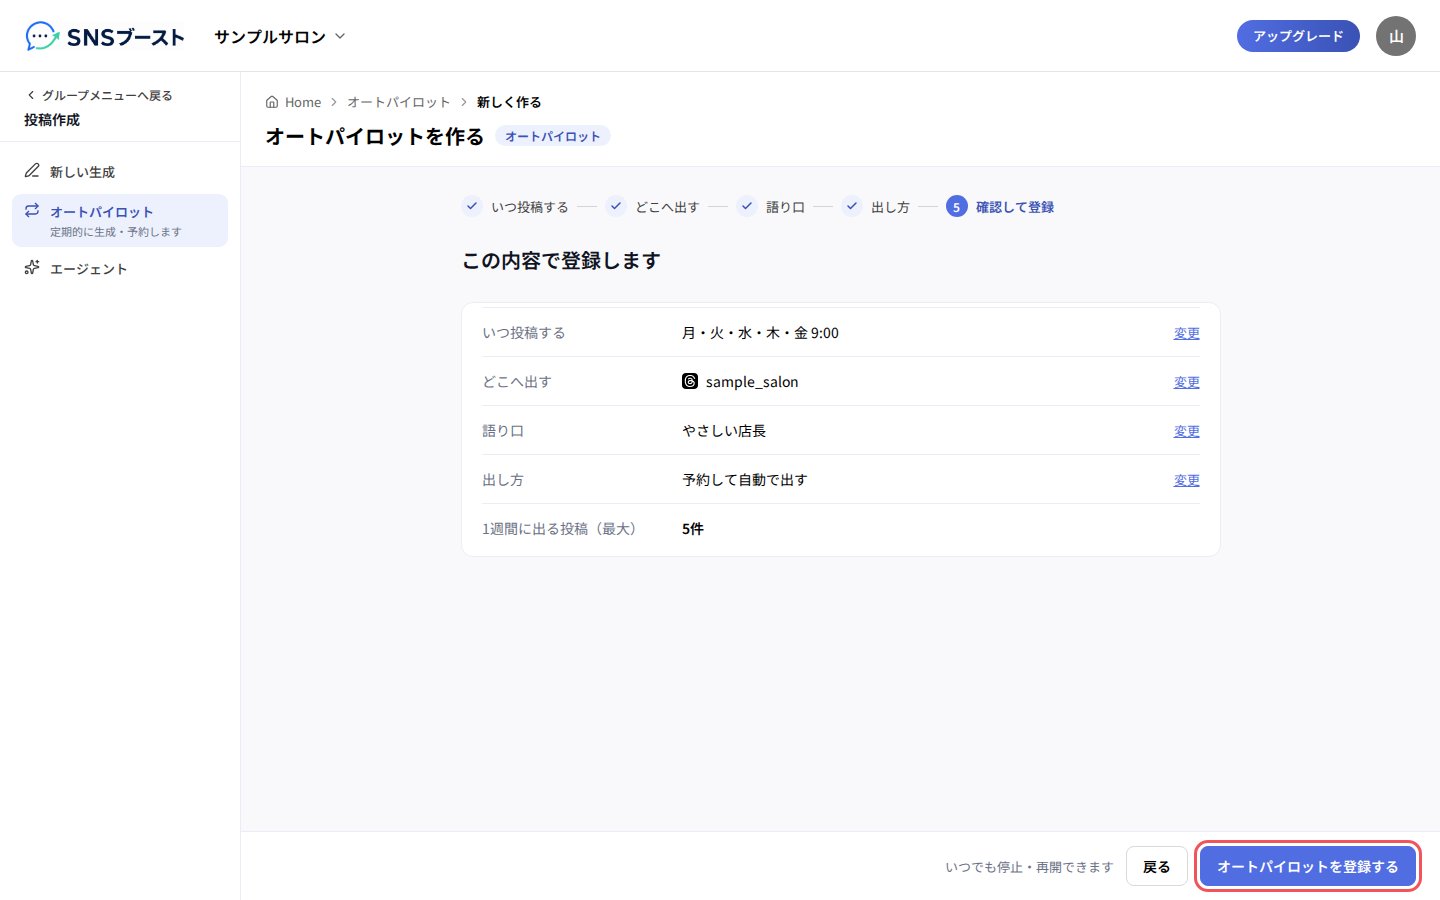The width and height of the screenshot is (1440, 900).
Task: Open the オートパイロット breadcrumb link
Action: tap(399, 102)
